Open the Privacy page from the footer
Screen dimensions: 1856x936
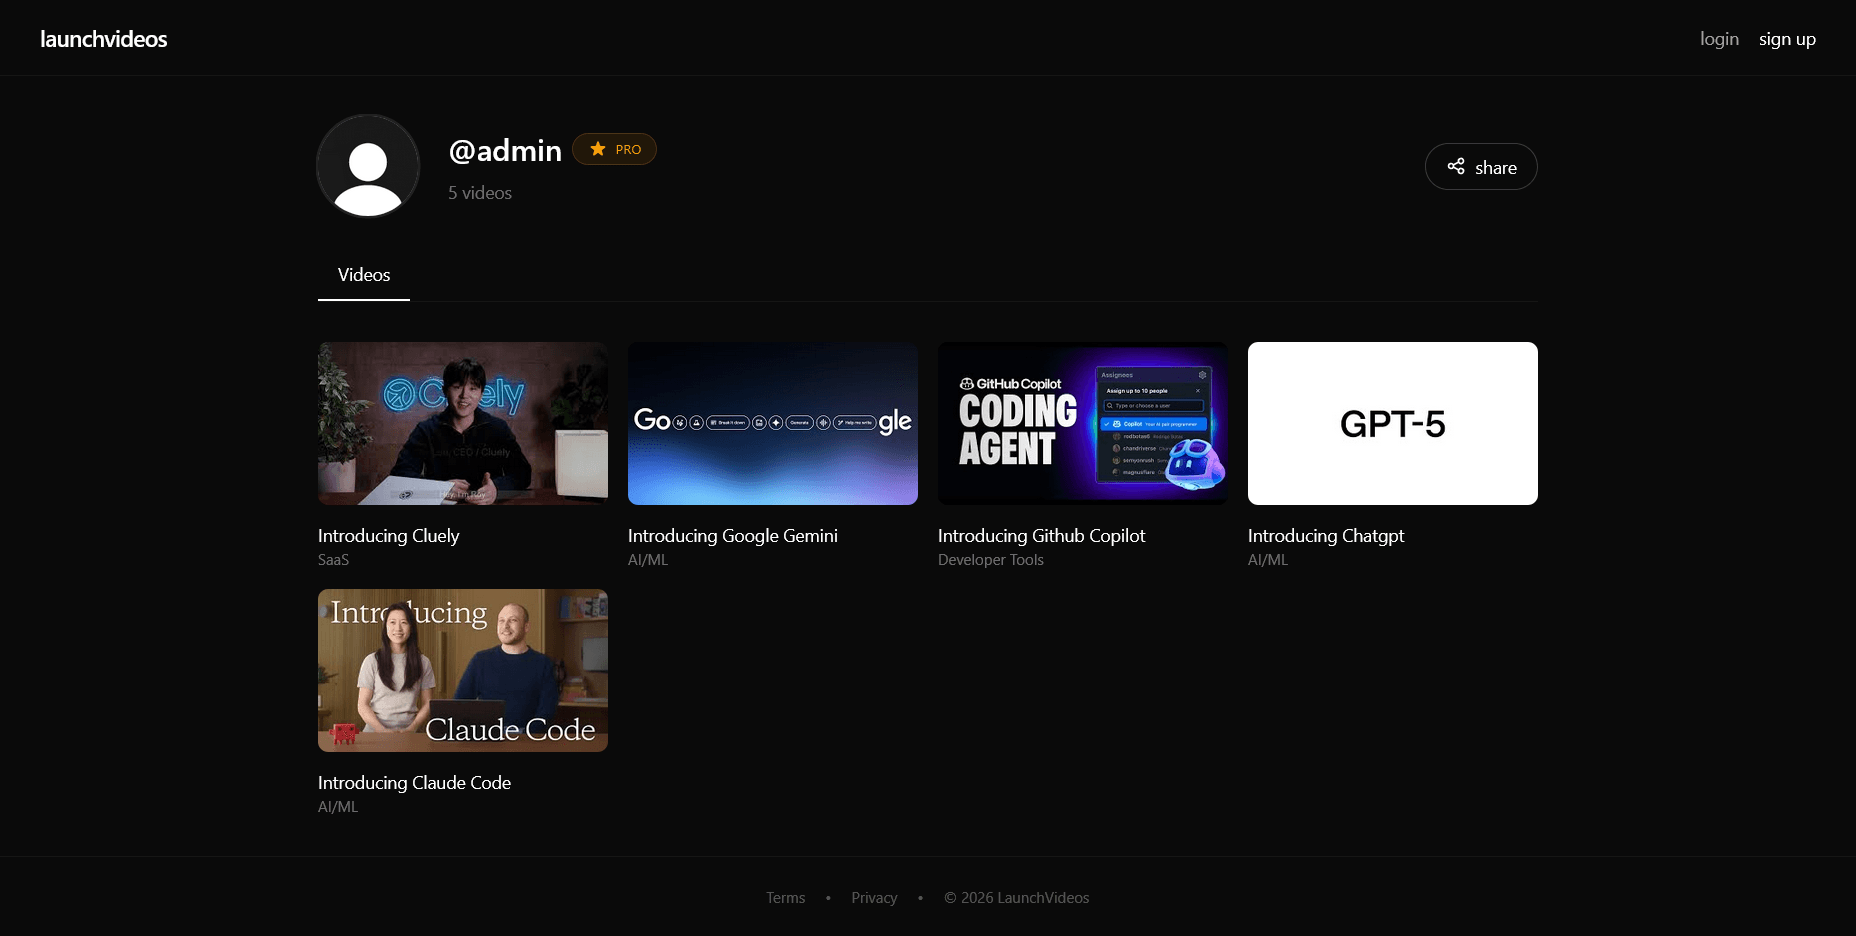[x=874, y=897]
